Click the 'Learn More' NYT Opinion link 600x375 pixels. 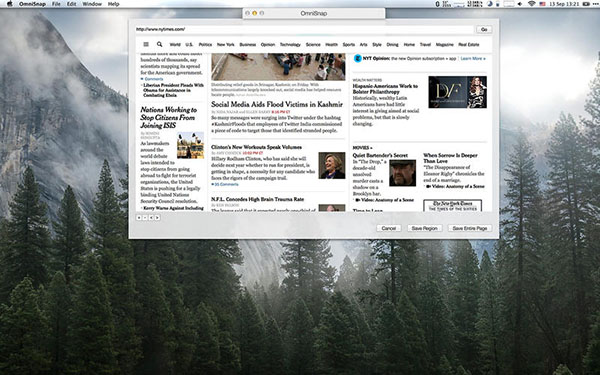pyautogui.click(x=473, y=59)
